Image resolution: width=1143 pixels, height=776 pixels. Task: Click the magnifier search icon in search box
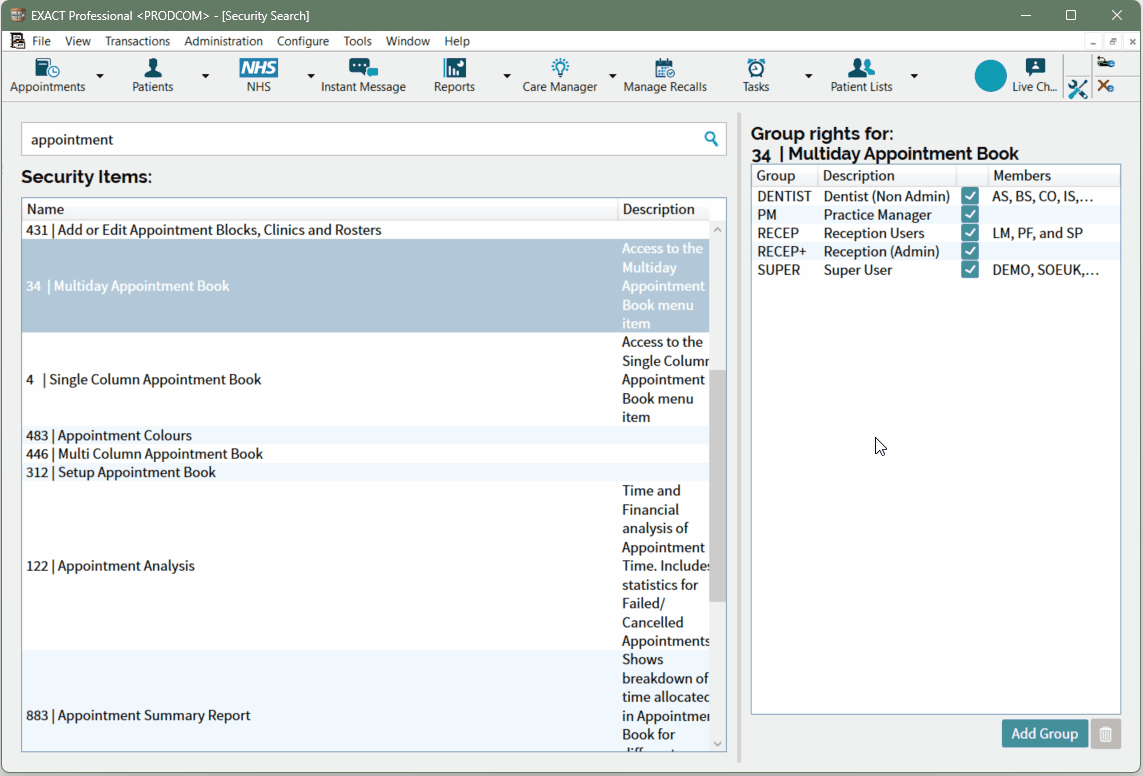click(x=711, y=138)
